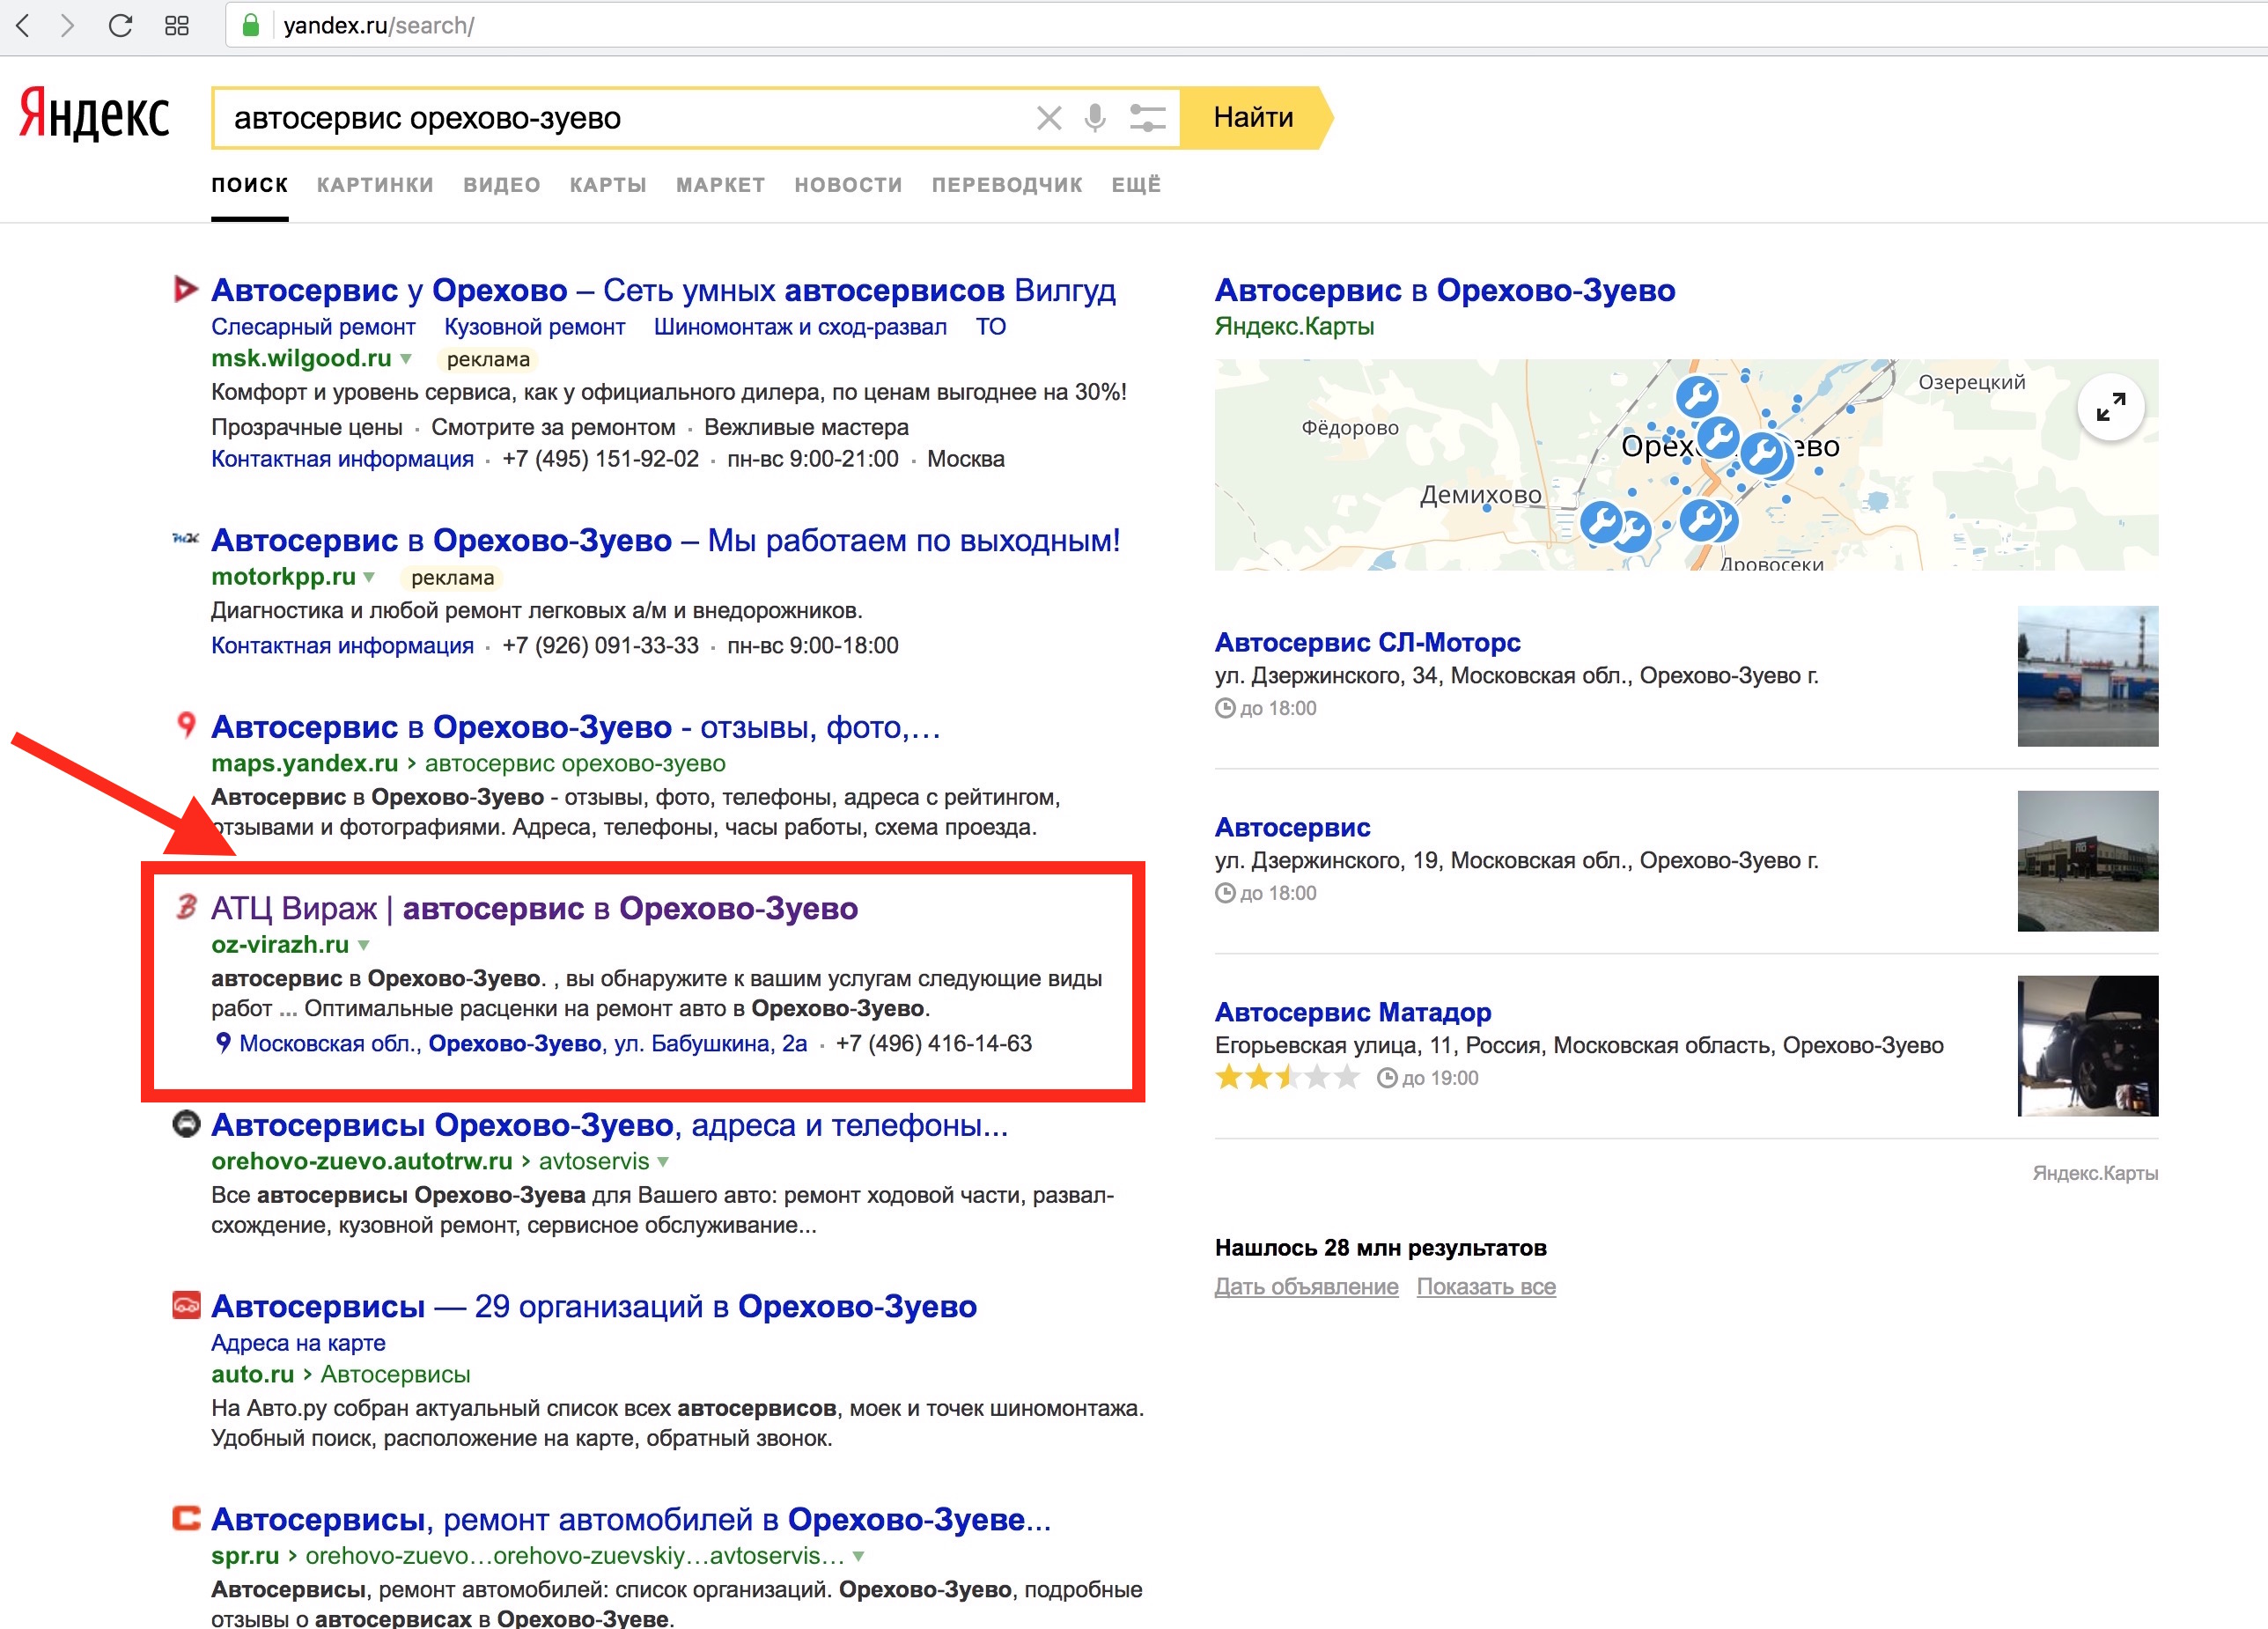This screenshot has width=2268, height=1629.
Task: Open the Карты search tab
Action: [x=608, y=185]
